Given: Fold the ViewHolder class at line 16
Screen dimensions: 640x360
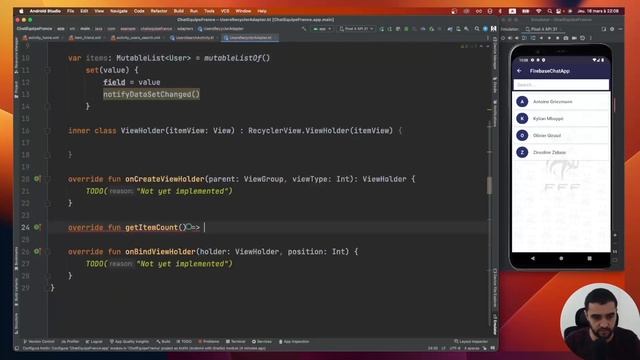Looking at the screenshot, I should (x=47, y=131).
